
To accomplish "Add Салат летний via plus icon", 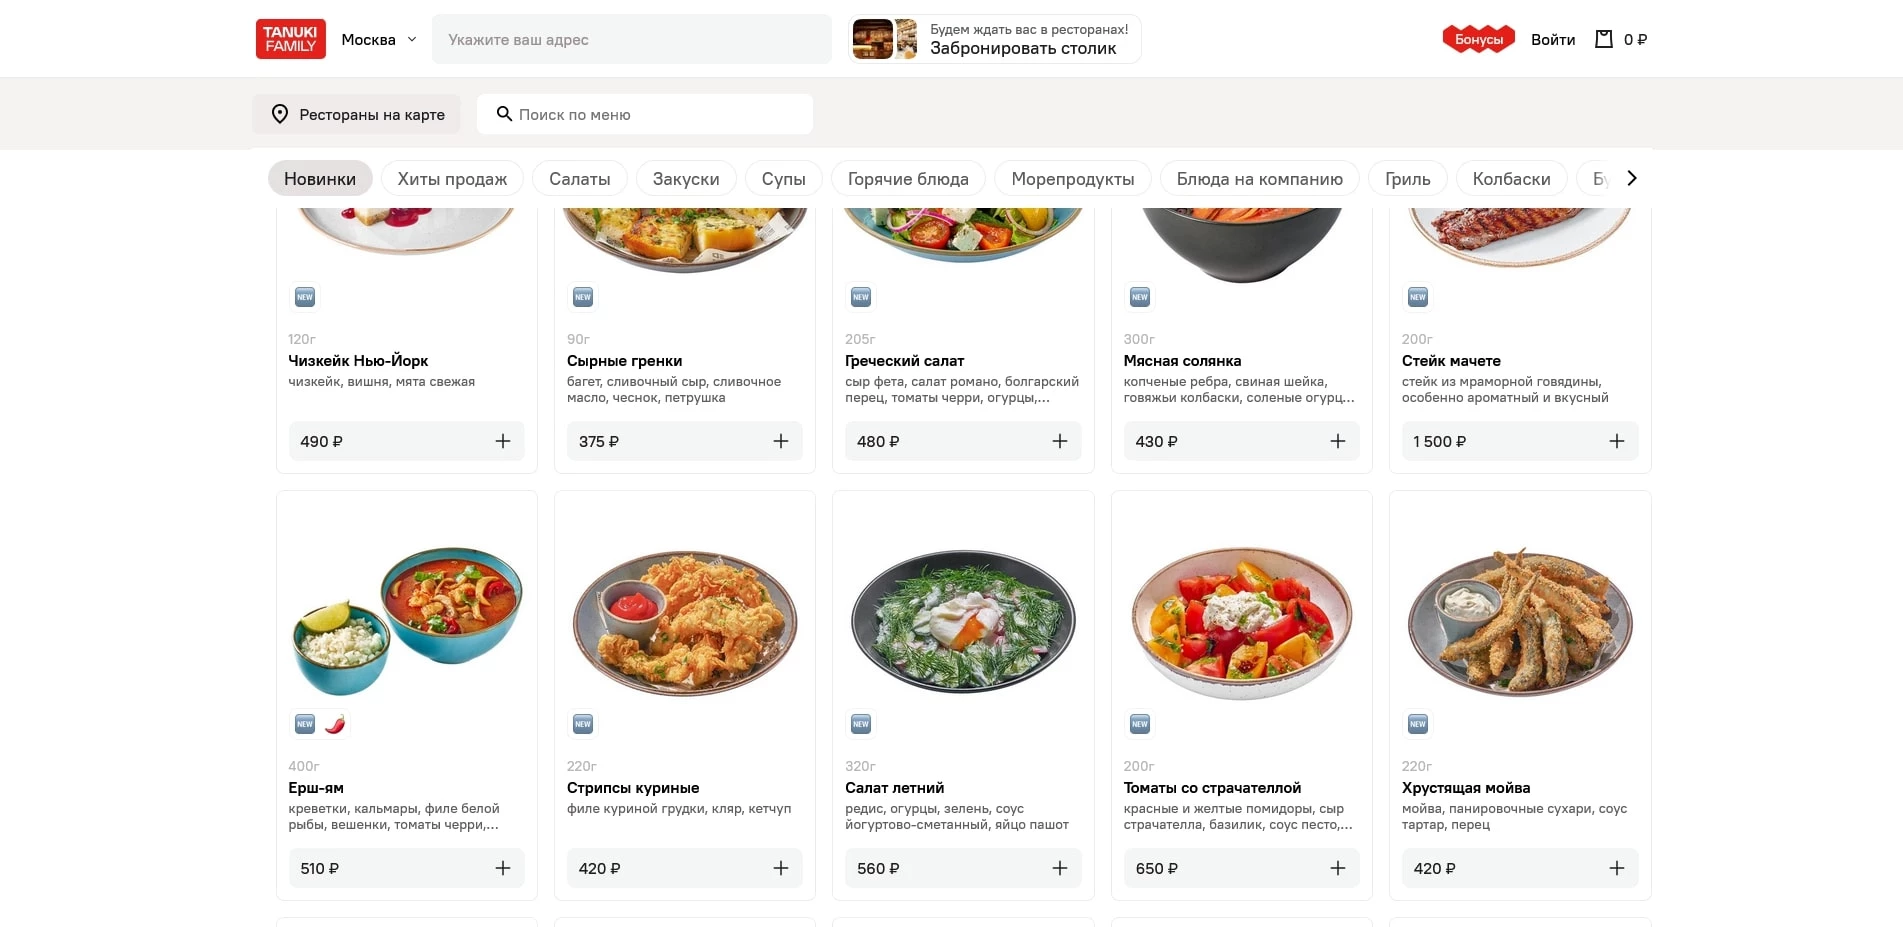I will point(1059,868).
